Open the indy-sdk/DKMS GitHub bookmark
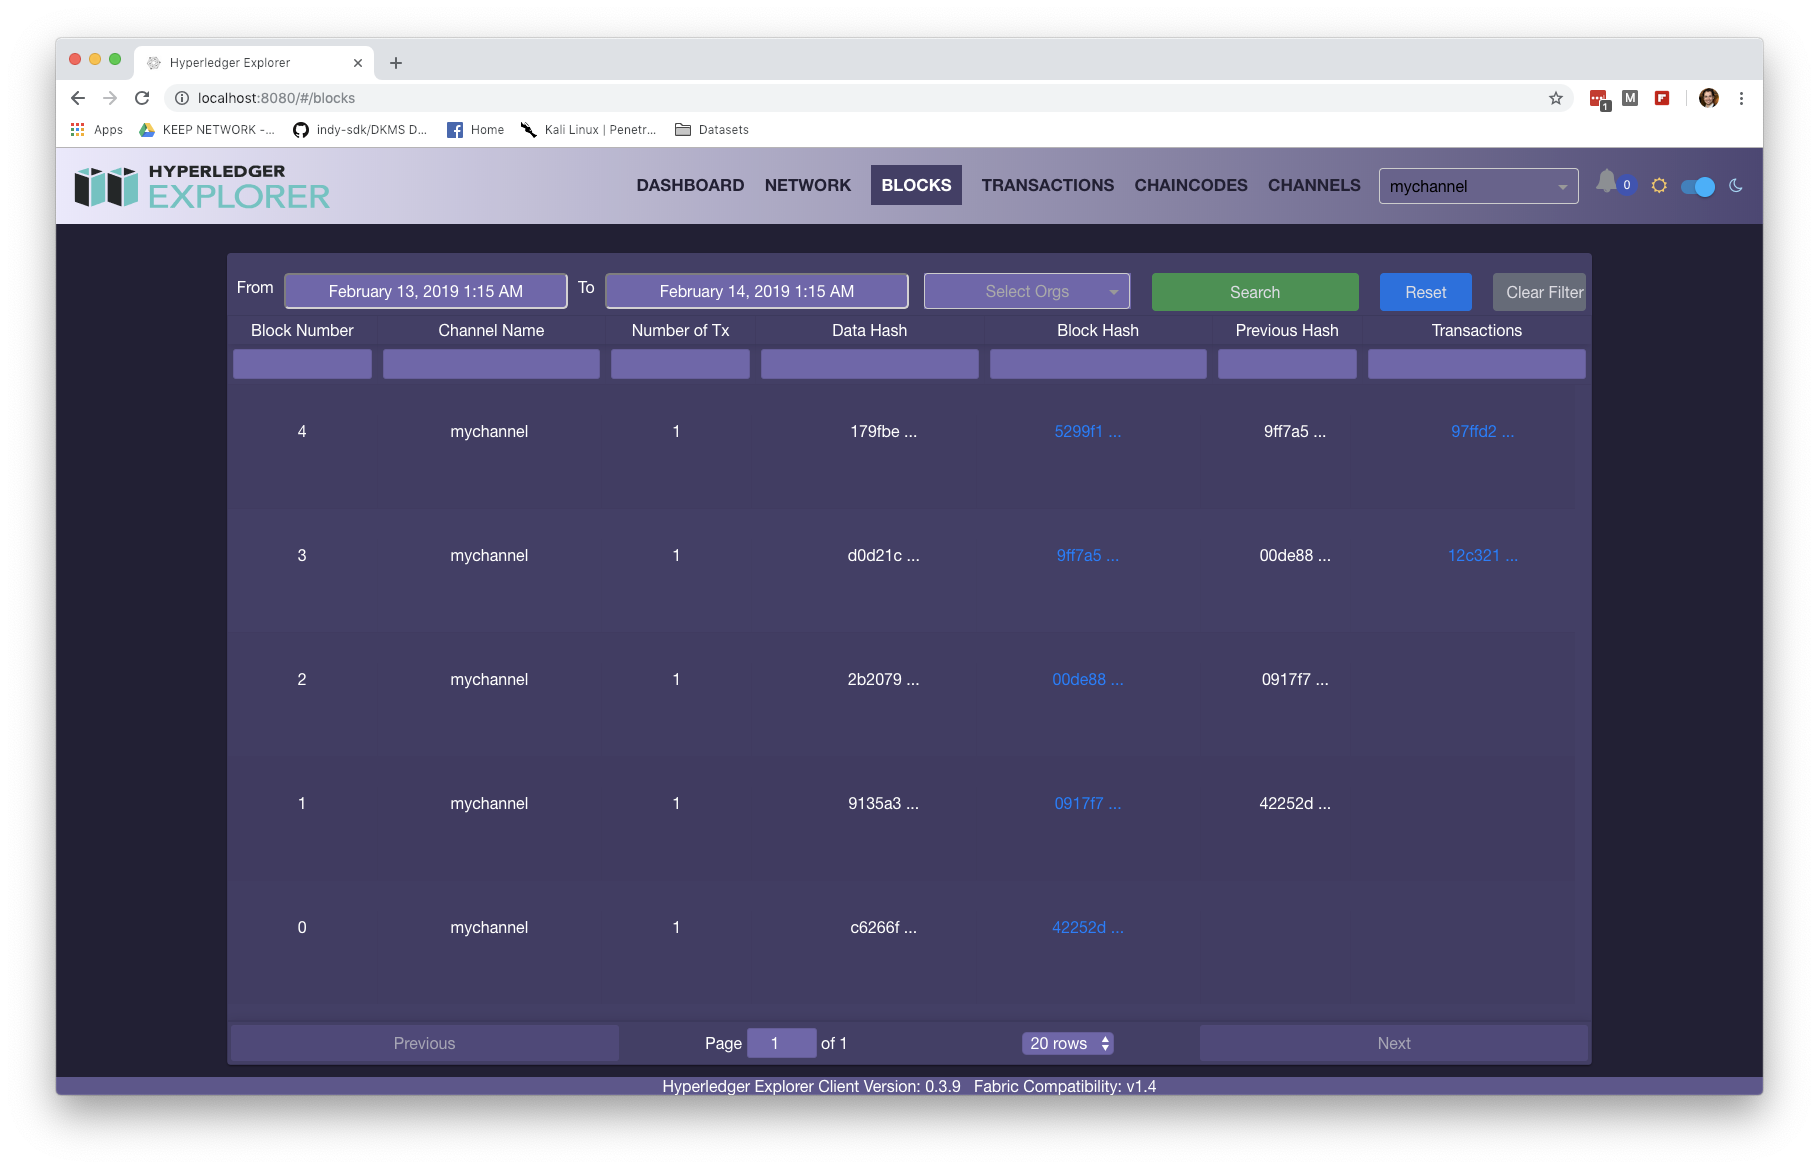This screenshot has width=1819, height=1169. (x=360, y=130)
